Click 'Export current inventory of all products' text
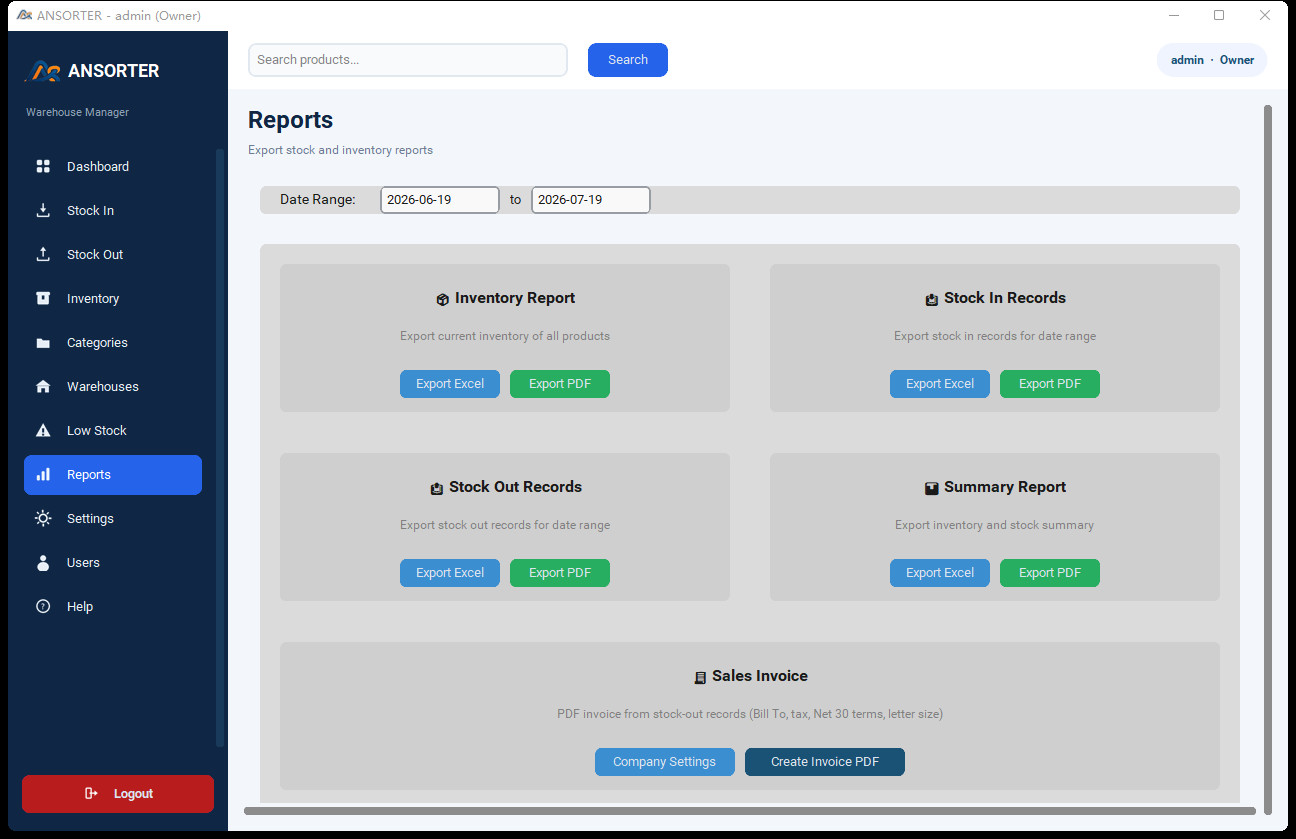1296x839 pixels. click(x=505, y=336)
